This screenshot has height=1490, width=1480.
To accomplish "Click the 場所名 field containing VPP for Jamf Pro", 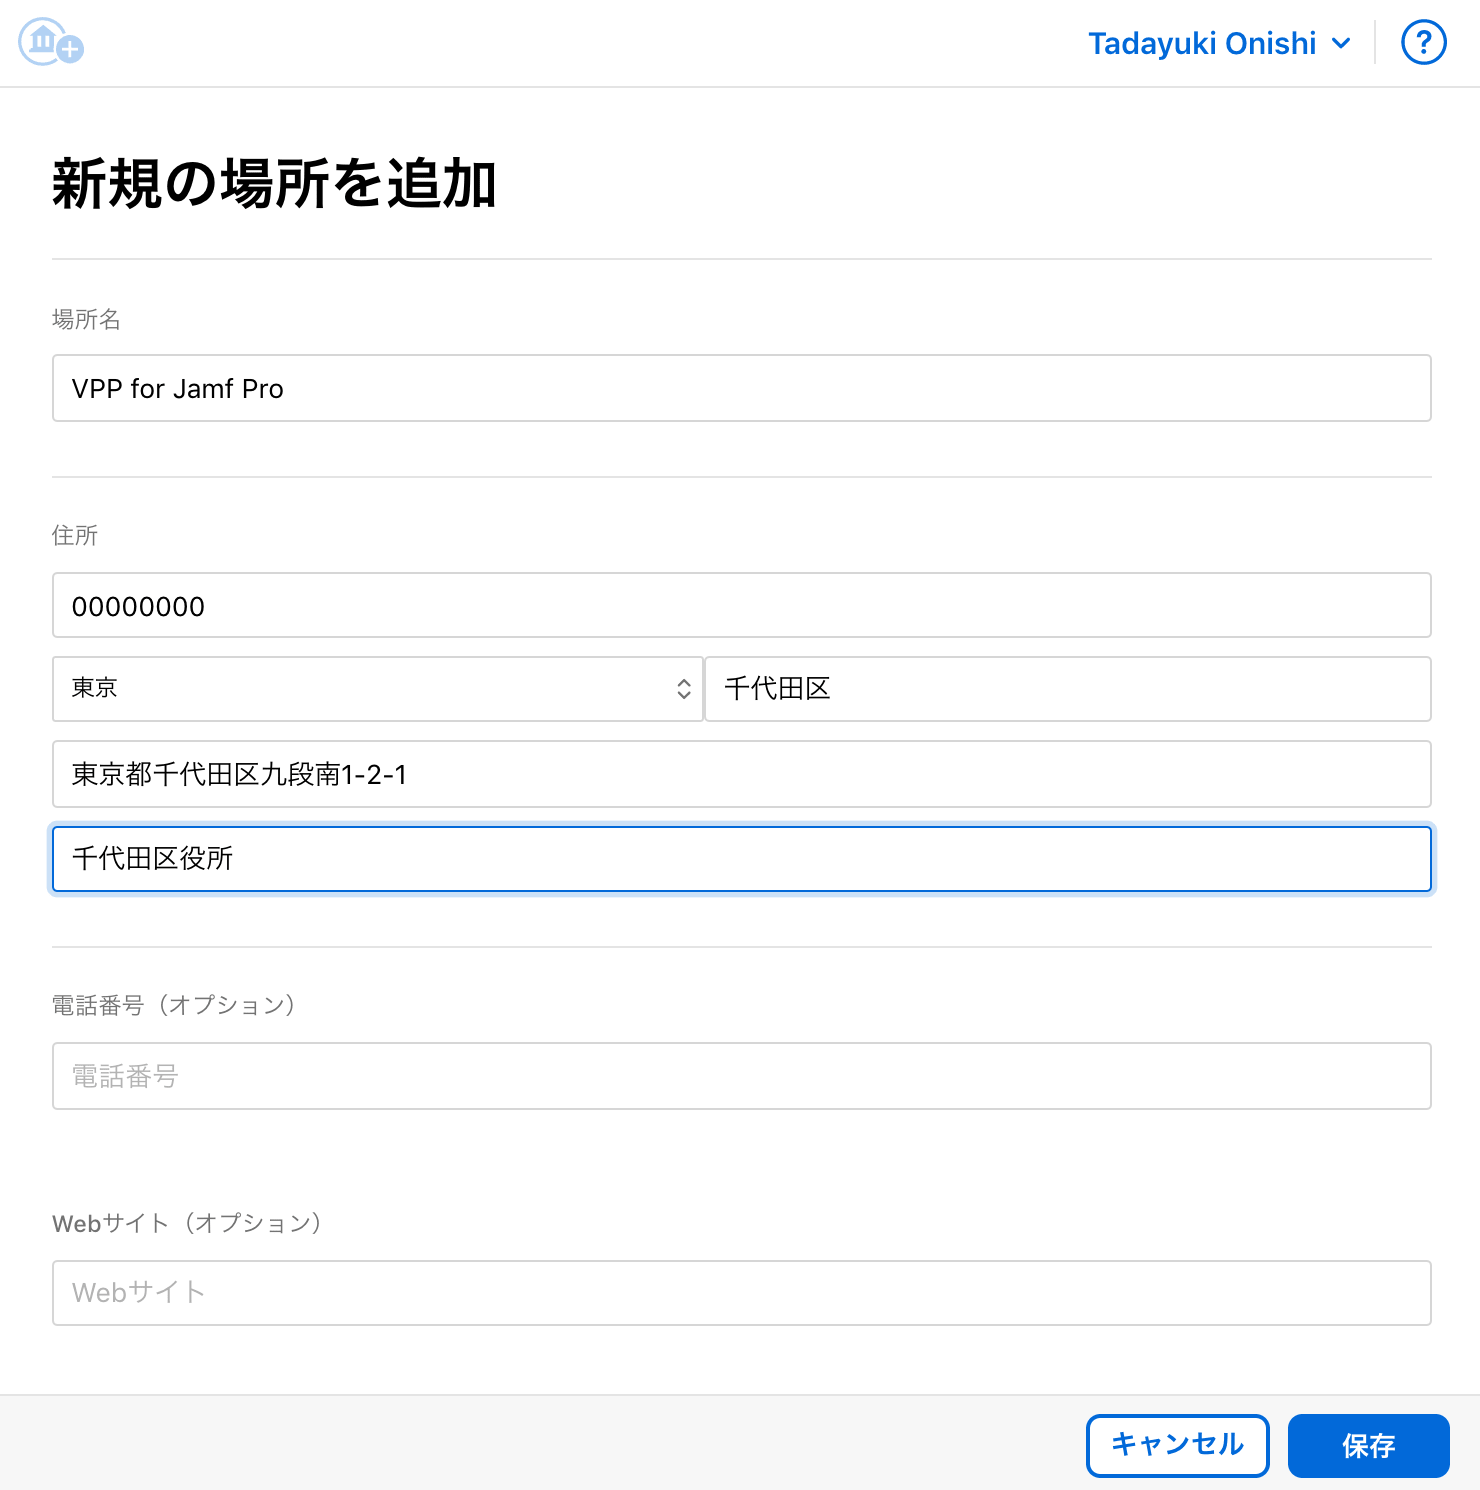I will pos(742,388).
